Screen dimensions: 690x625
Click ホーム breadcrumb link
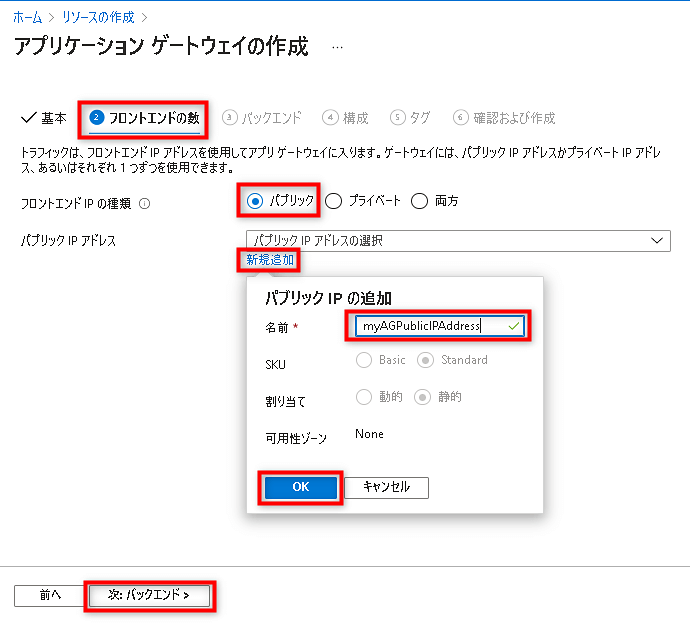tap(27, 17)
